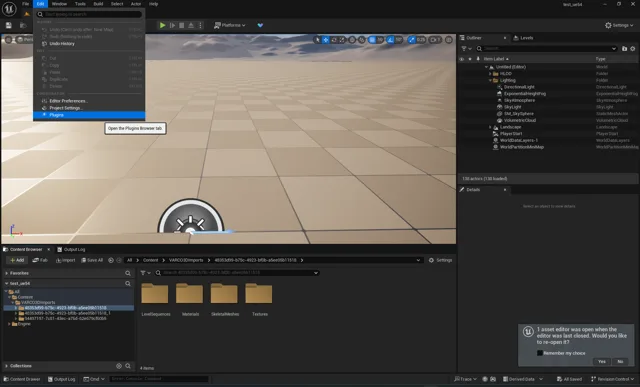
Task: Click the Outliner visibility eye column header
Action: tap(462, 59)
